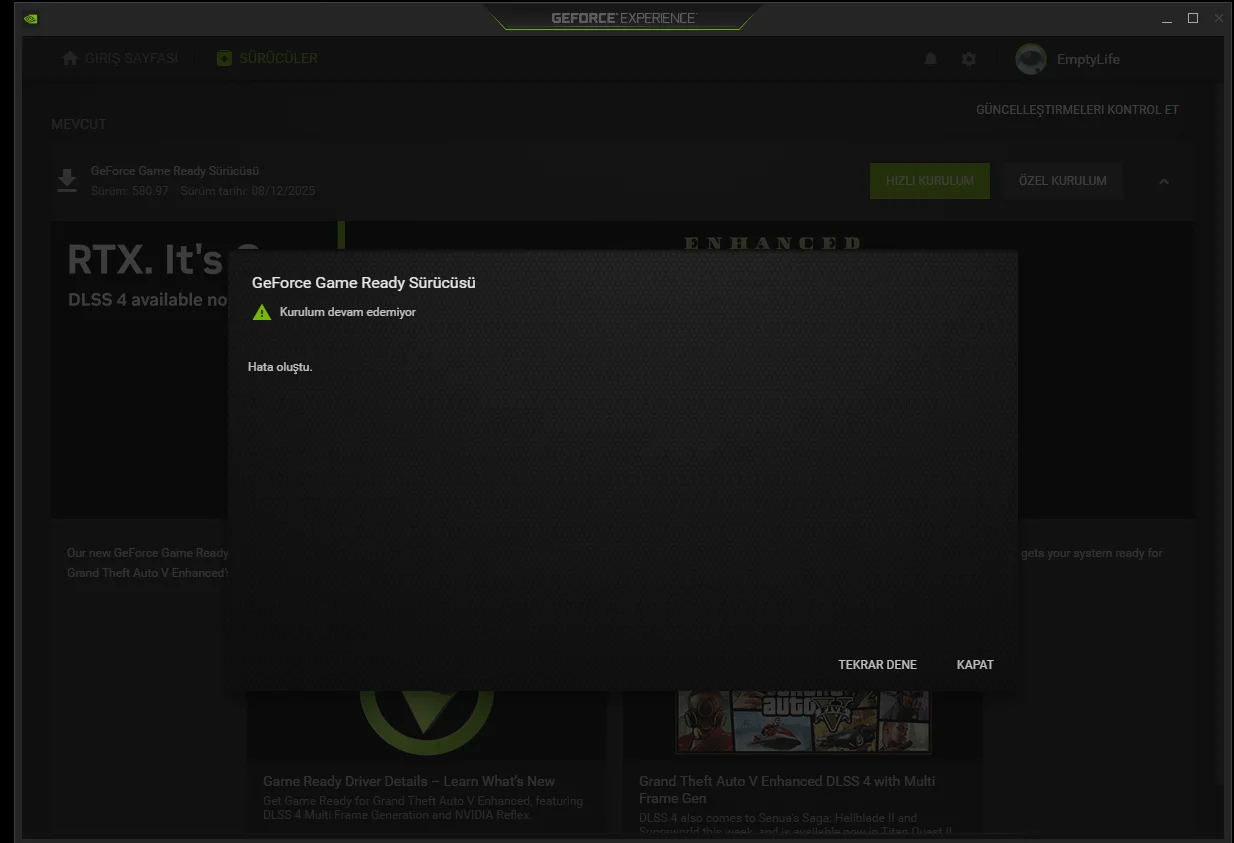Click the NVIDIA logo in title bar
Screen dimensions: 1234x843
(x=31, y=18)
